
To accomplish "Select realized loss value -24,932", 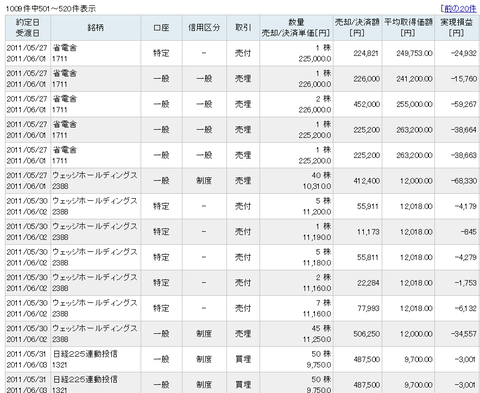I will [x=463, y=53].
